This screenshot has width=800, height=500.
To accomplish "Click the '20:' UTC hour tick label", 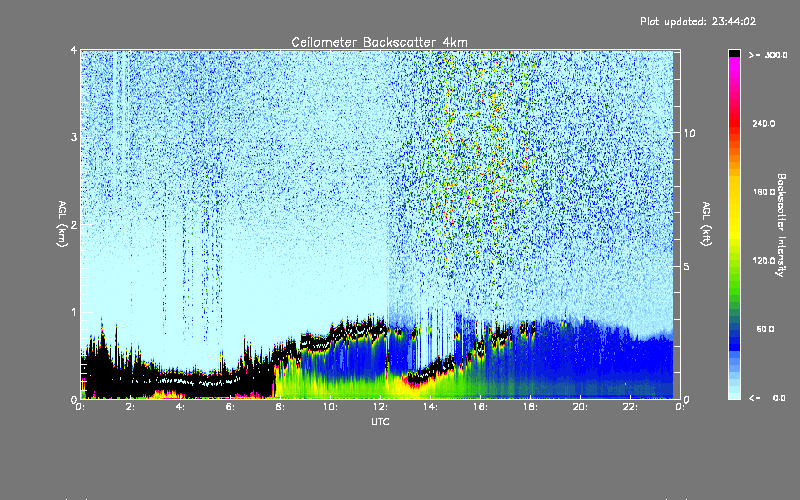I will (581, 407).
